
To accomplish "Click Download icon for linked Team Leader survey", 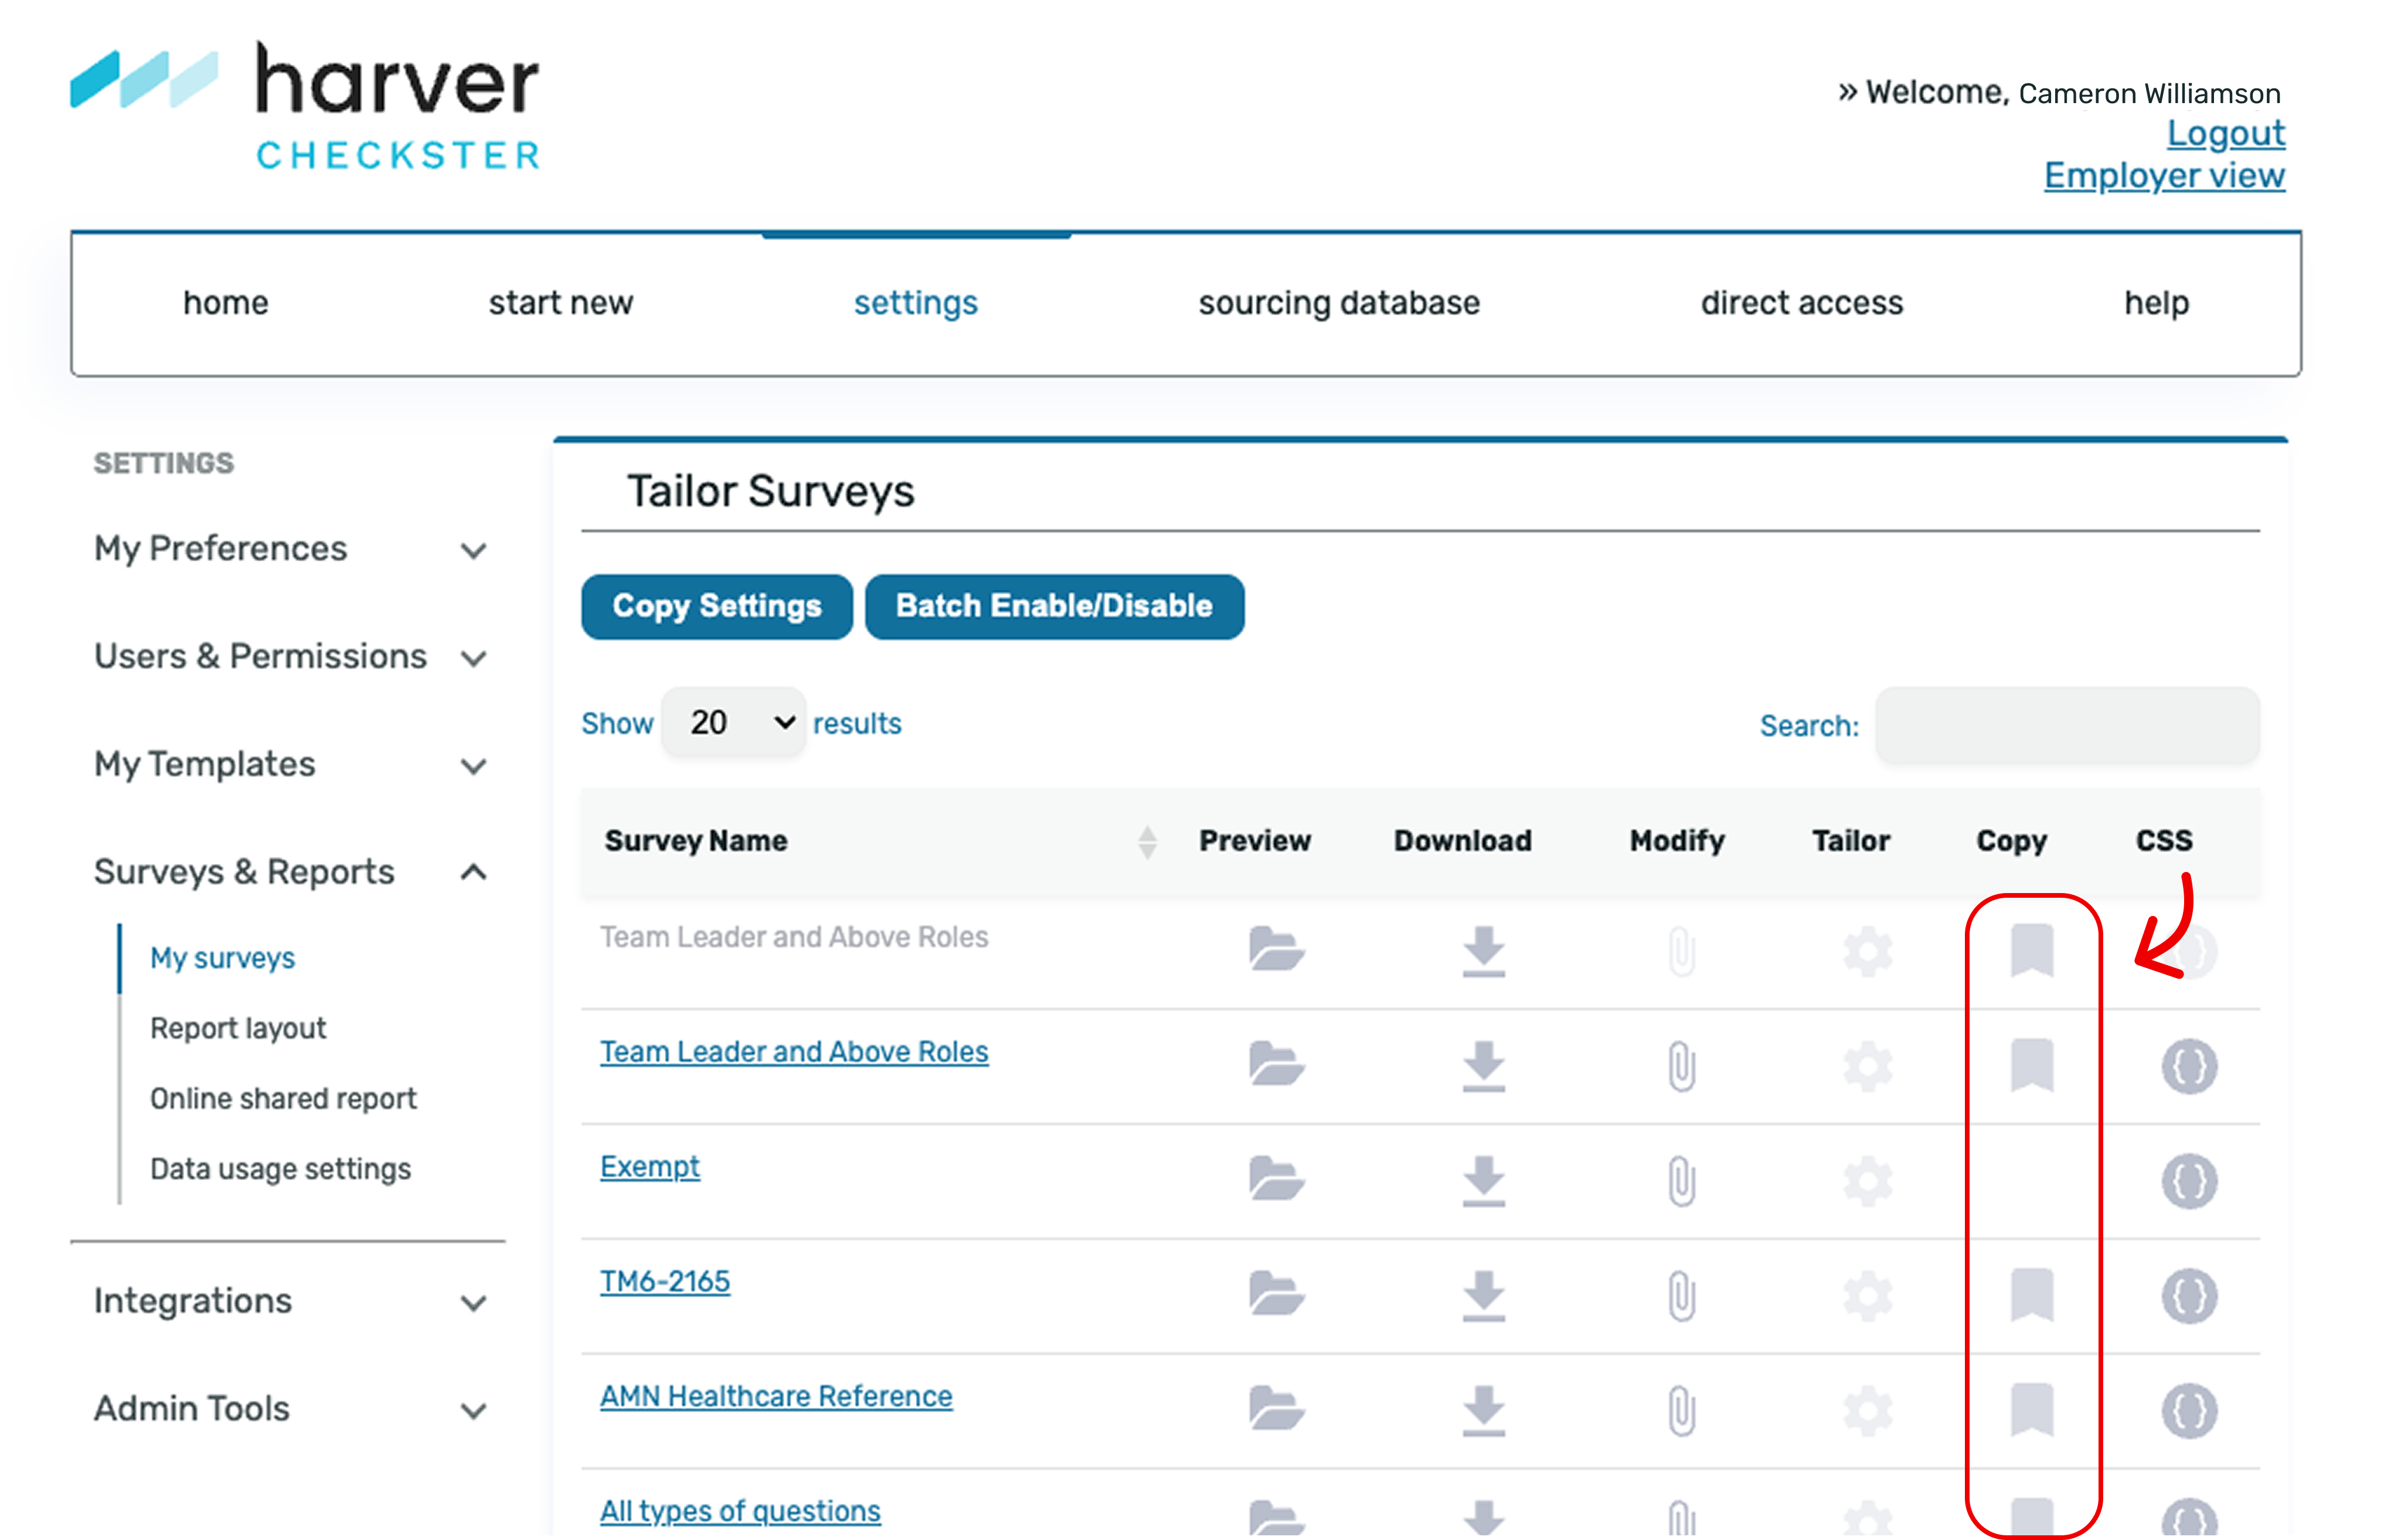I will tap(1483, 1065).
